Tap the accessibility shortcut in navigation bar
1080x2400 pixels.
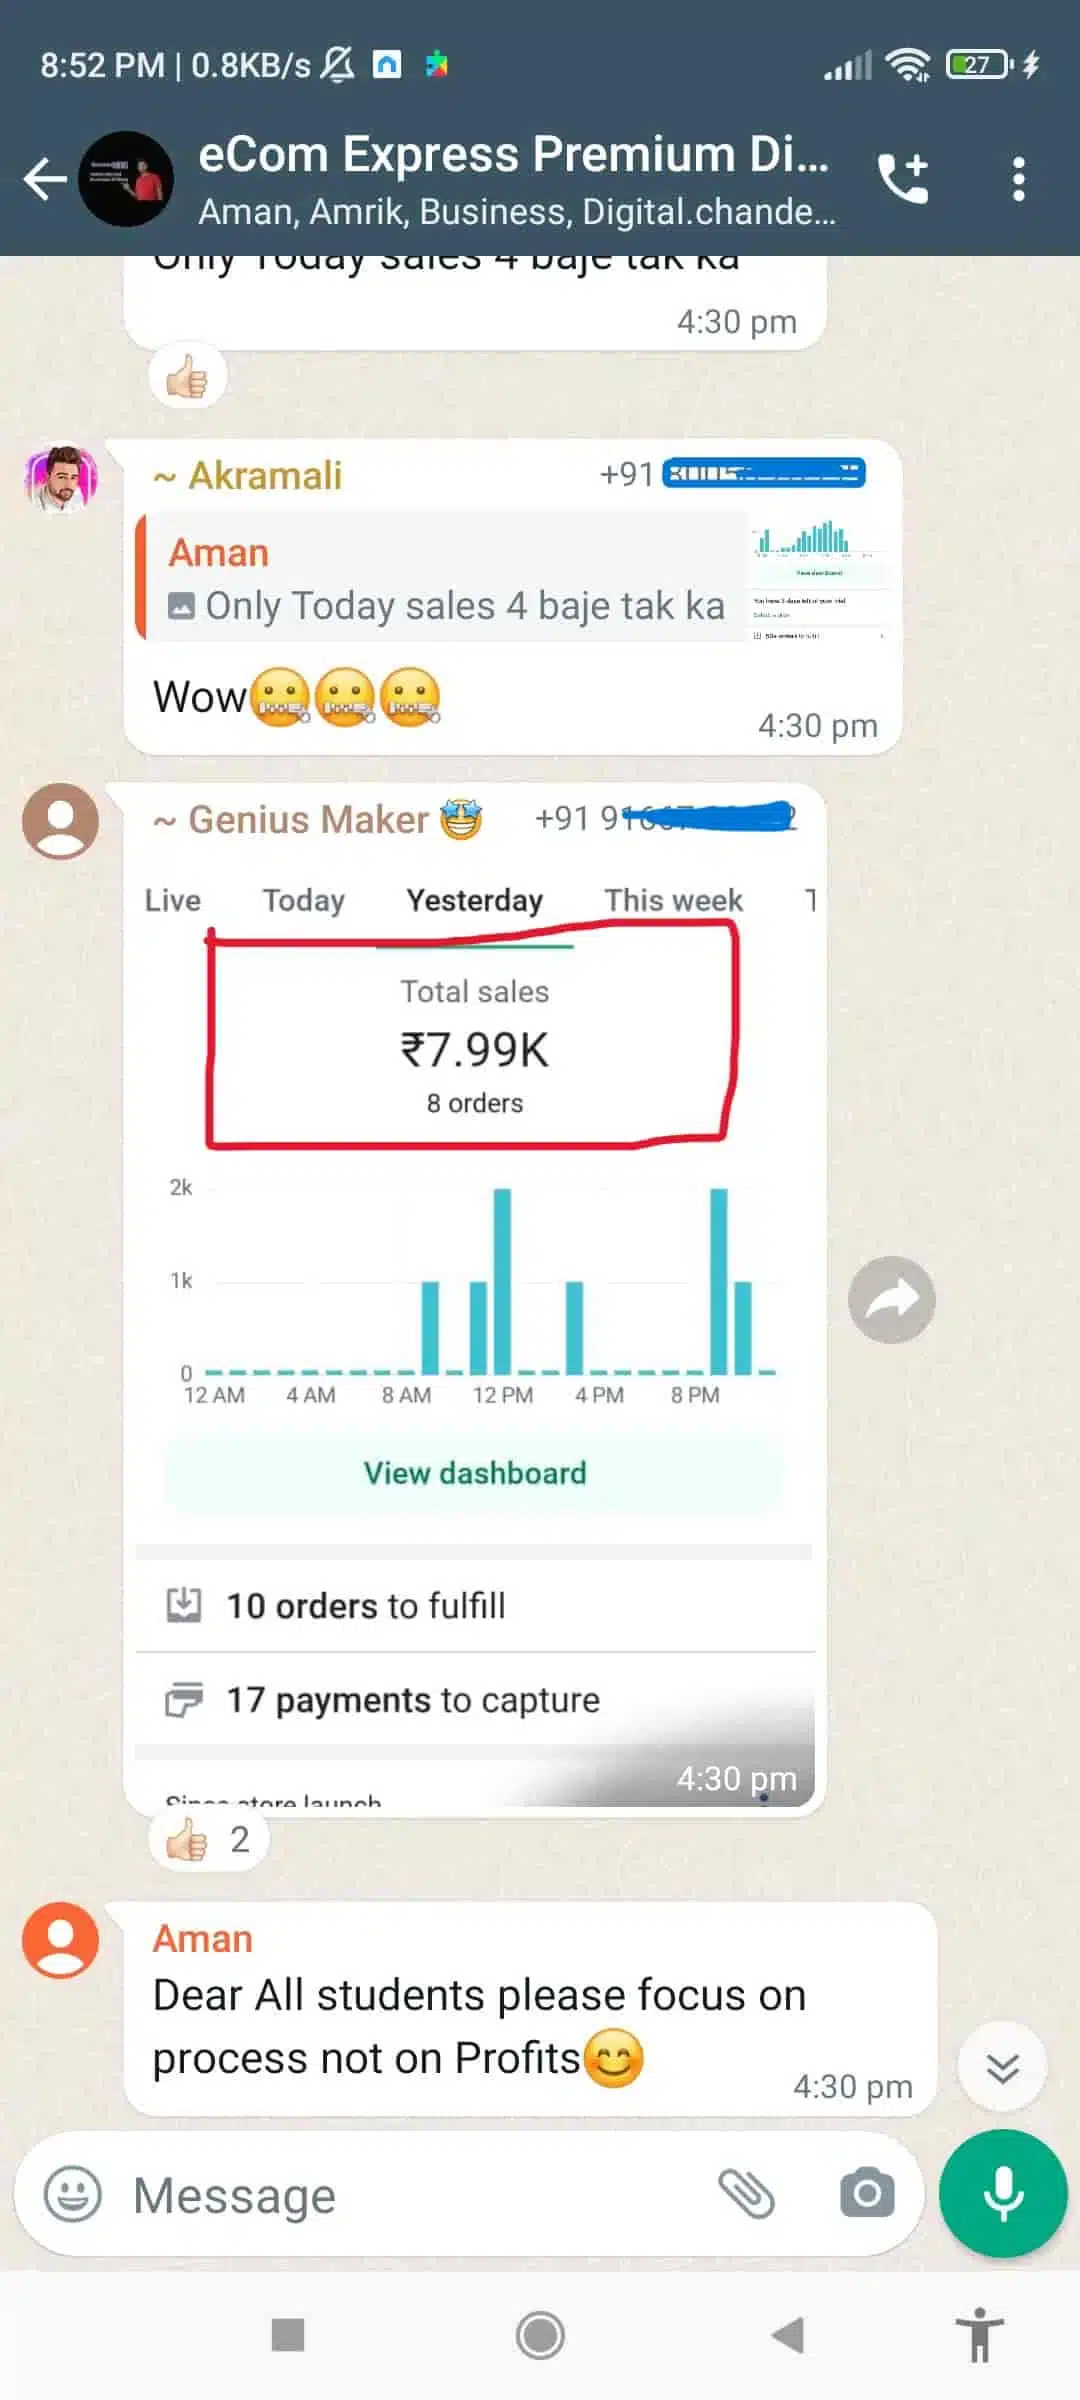point(980,2336)
